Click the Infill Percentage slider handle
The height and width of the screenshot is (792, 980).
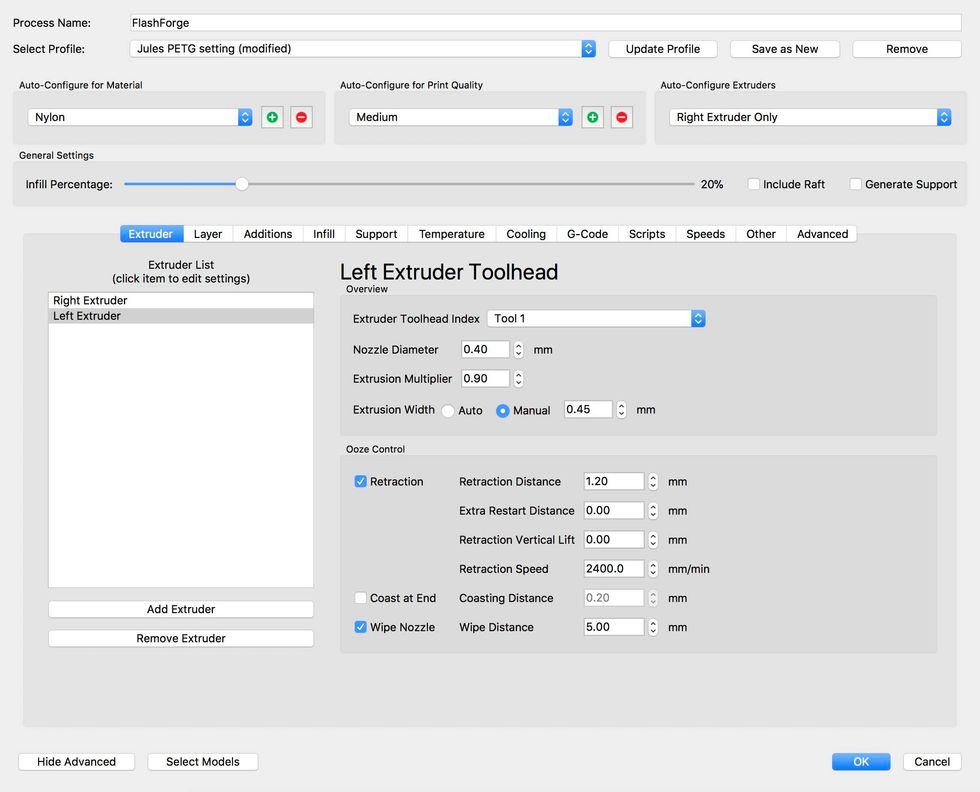click(241, 184)
